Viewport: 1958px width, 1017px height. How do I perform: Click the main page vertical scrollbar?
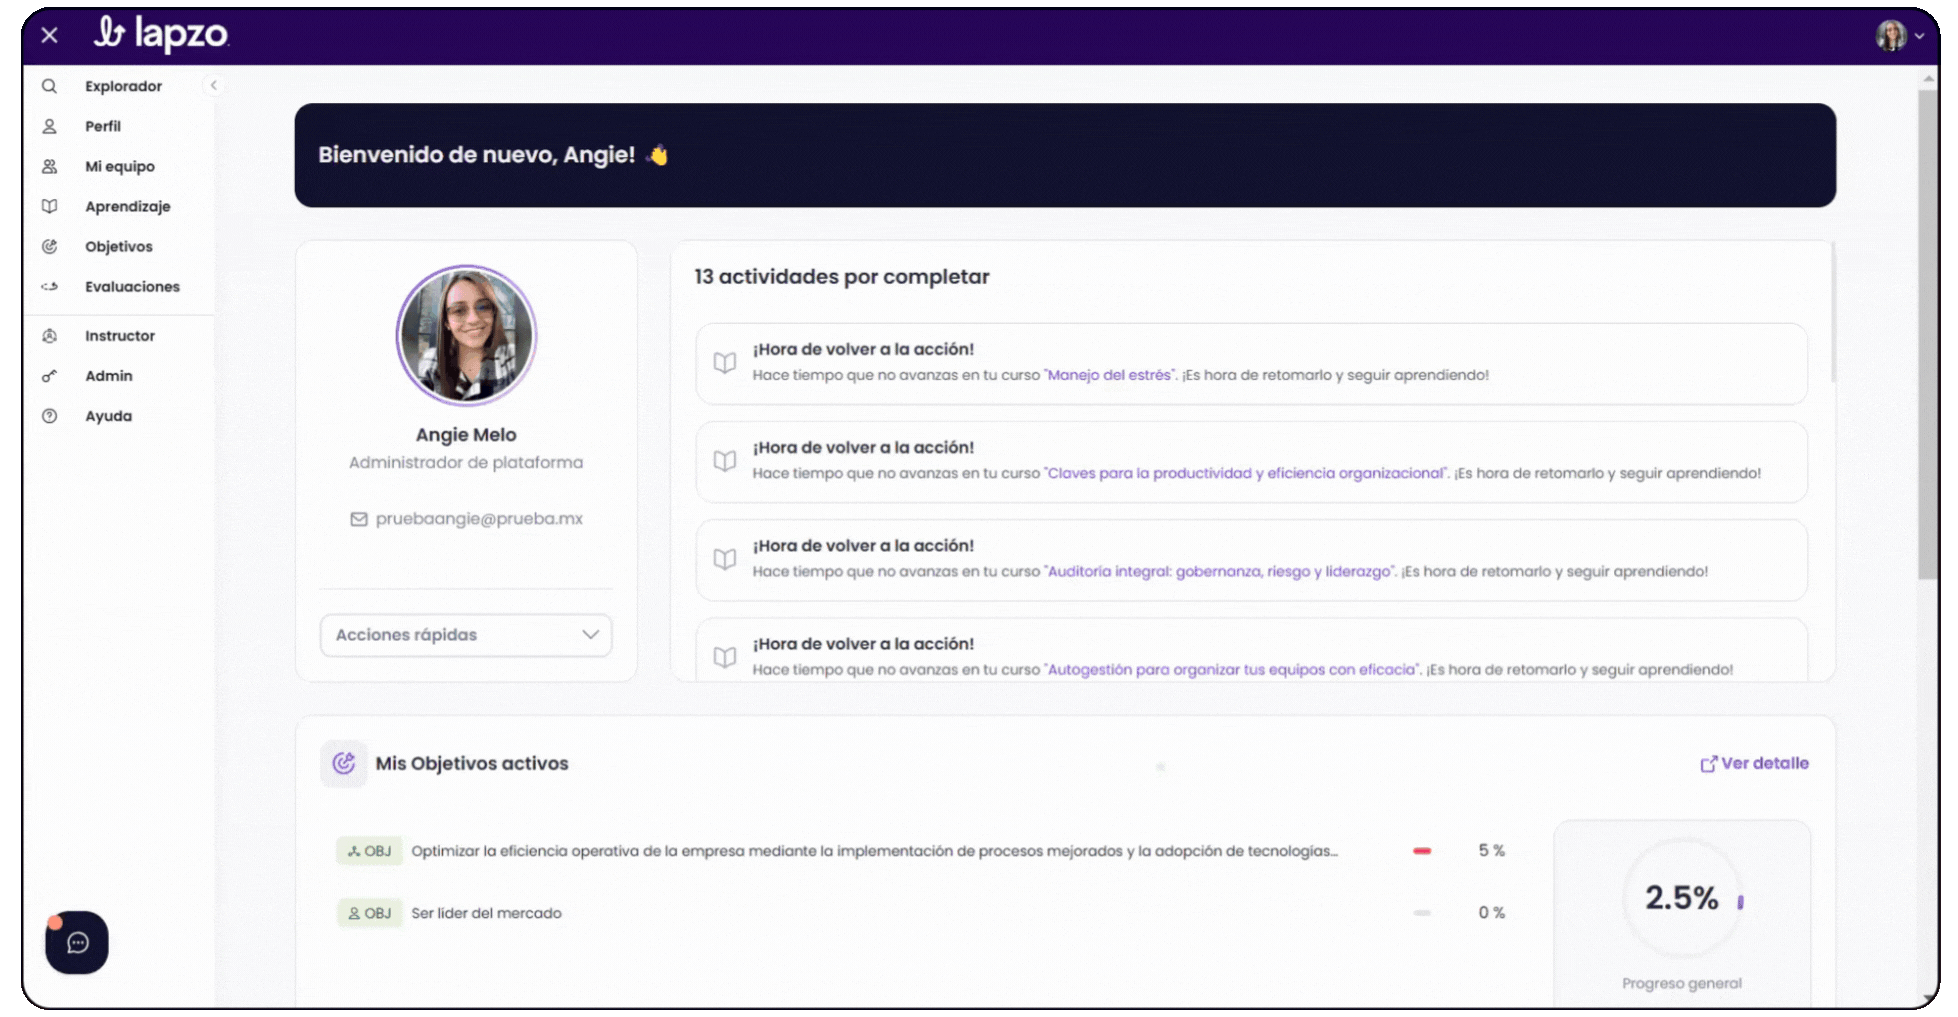coord(1927,335)
